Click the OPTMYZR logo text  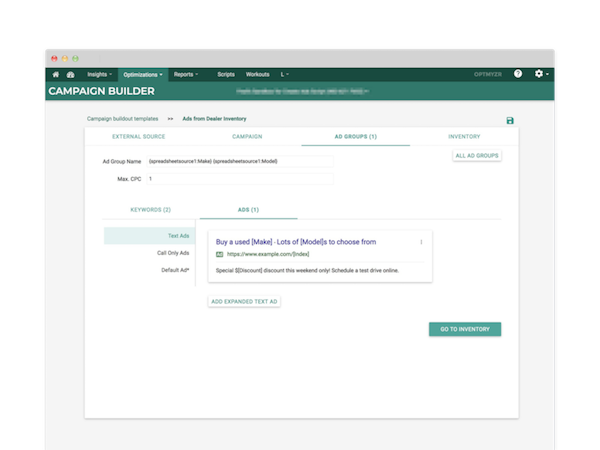click(488, 74)
